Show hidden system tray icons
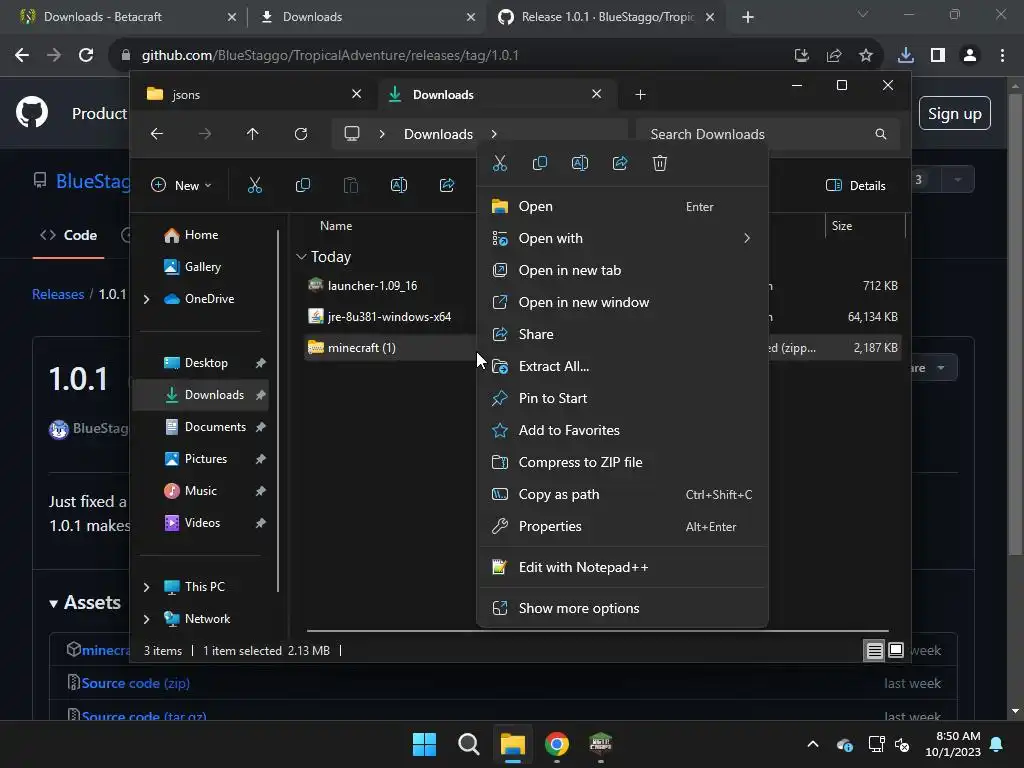Image resolution: width=1024 pixels, height=768 pixels. (812, 744)
